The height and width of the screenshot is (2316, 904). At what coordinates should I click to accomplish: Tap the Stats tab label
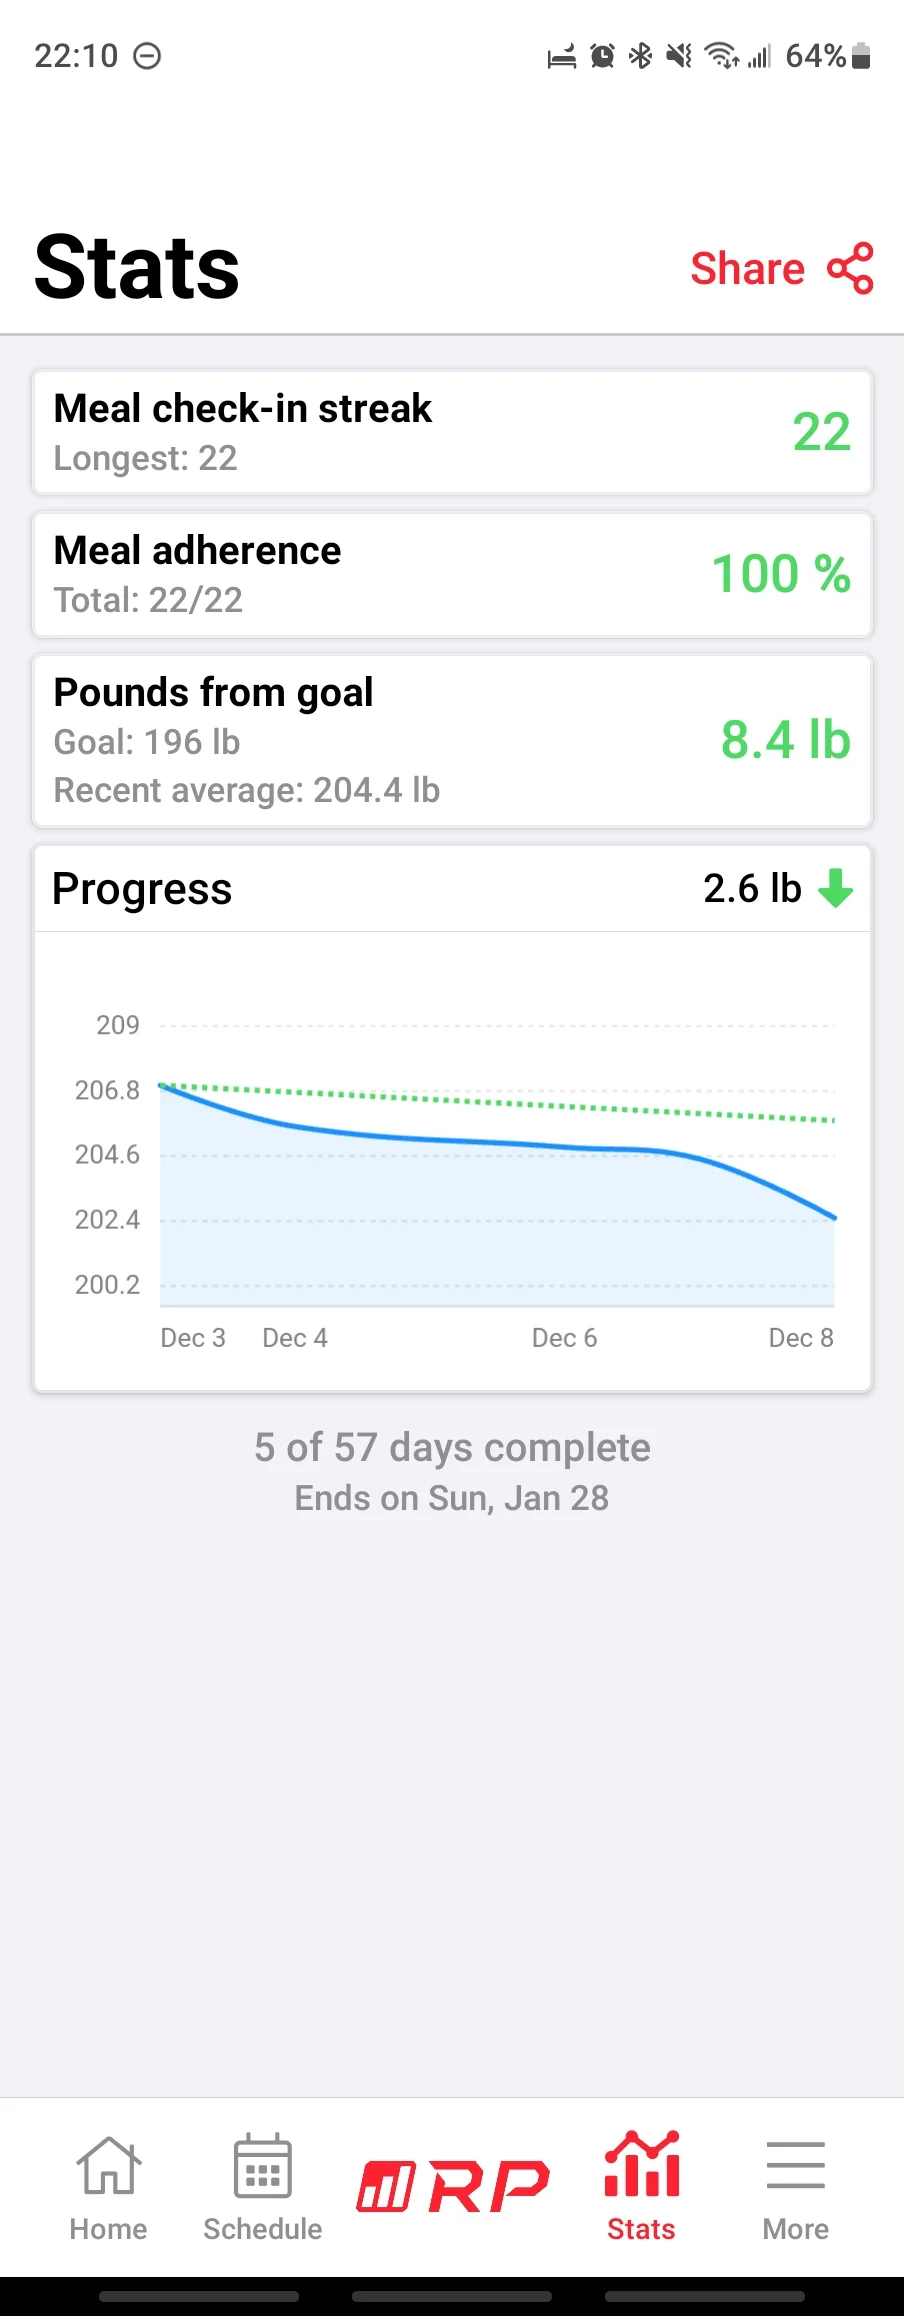[x=641, y=2229]
